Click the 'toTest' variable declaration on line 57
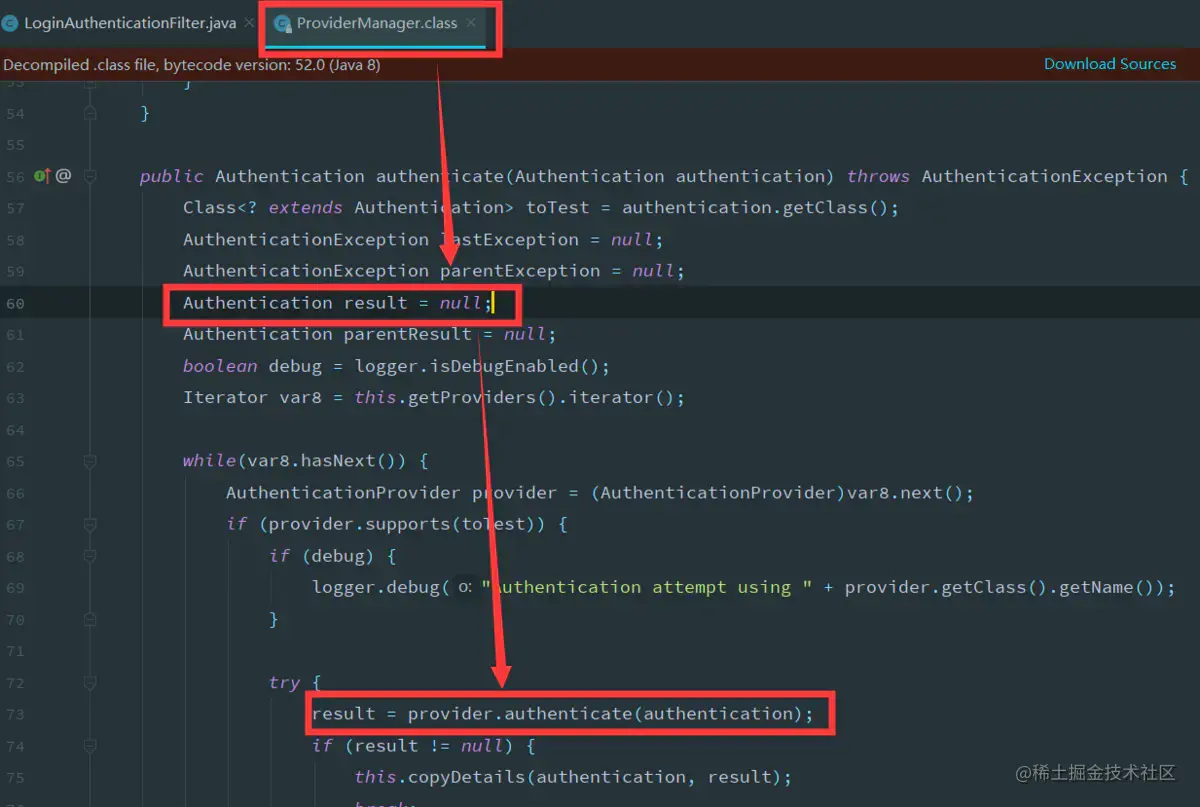The image size is (1200, 807). tap(557, 208)
